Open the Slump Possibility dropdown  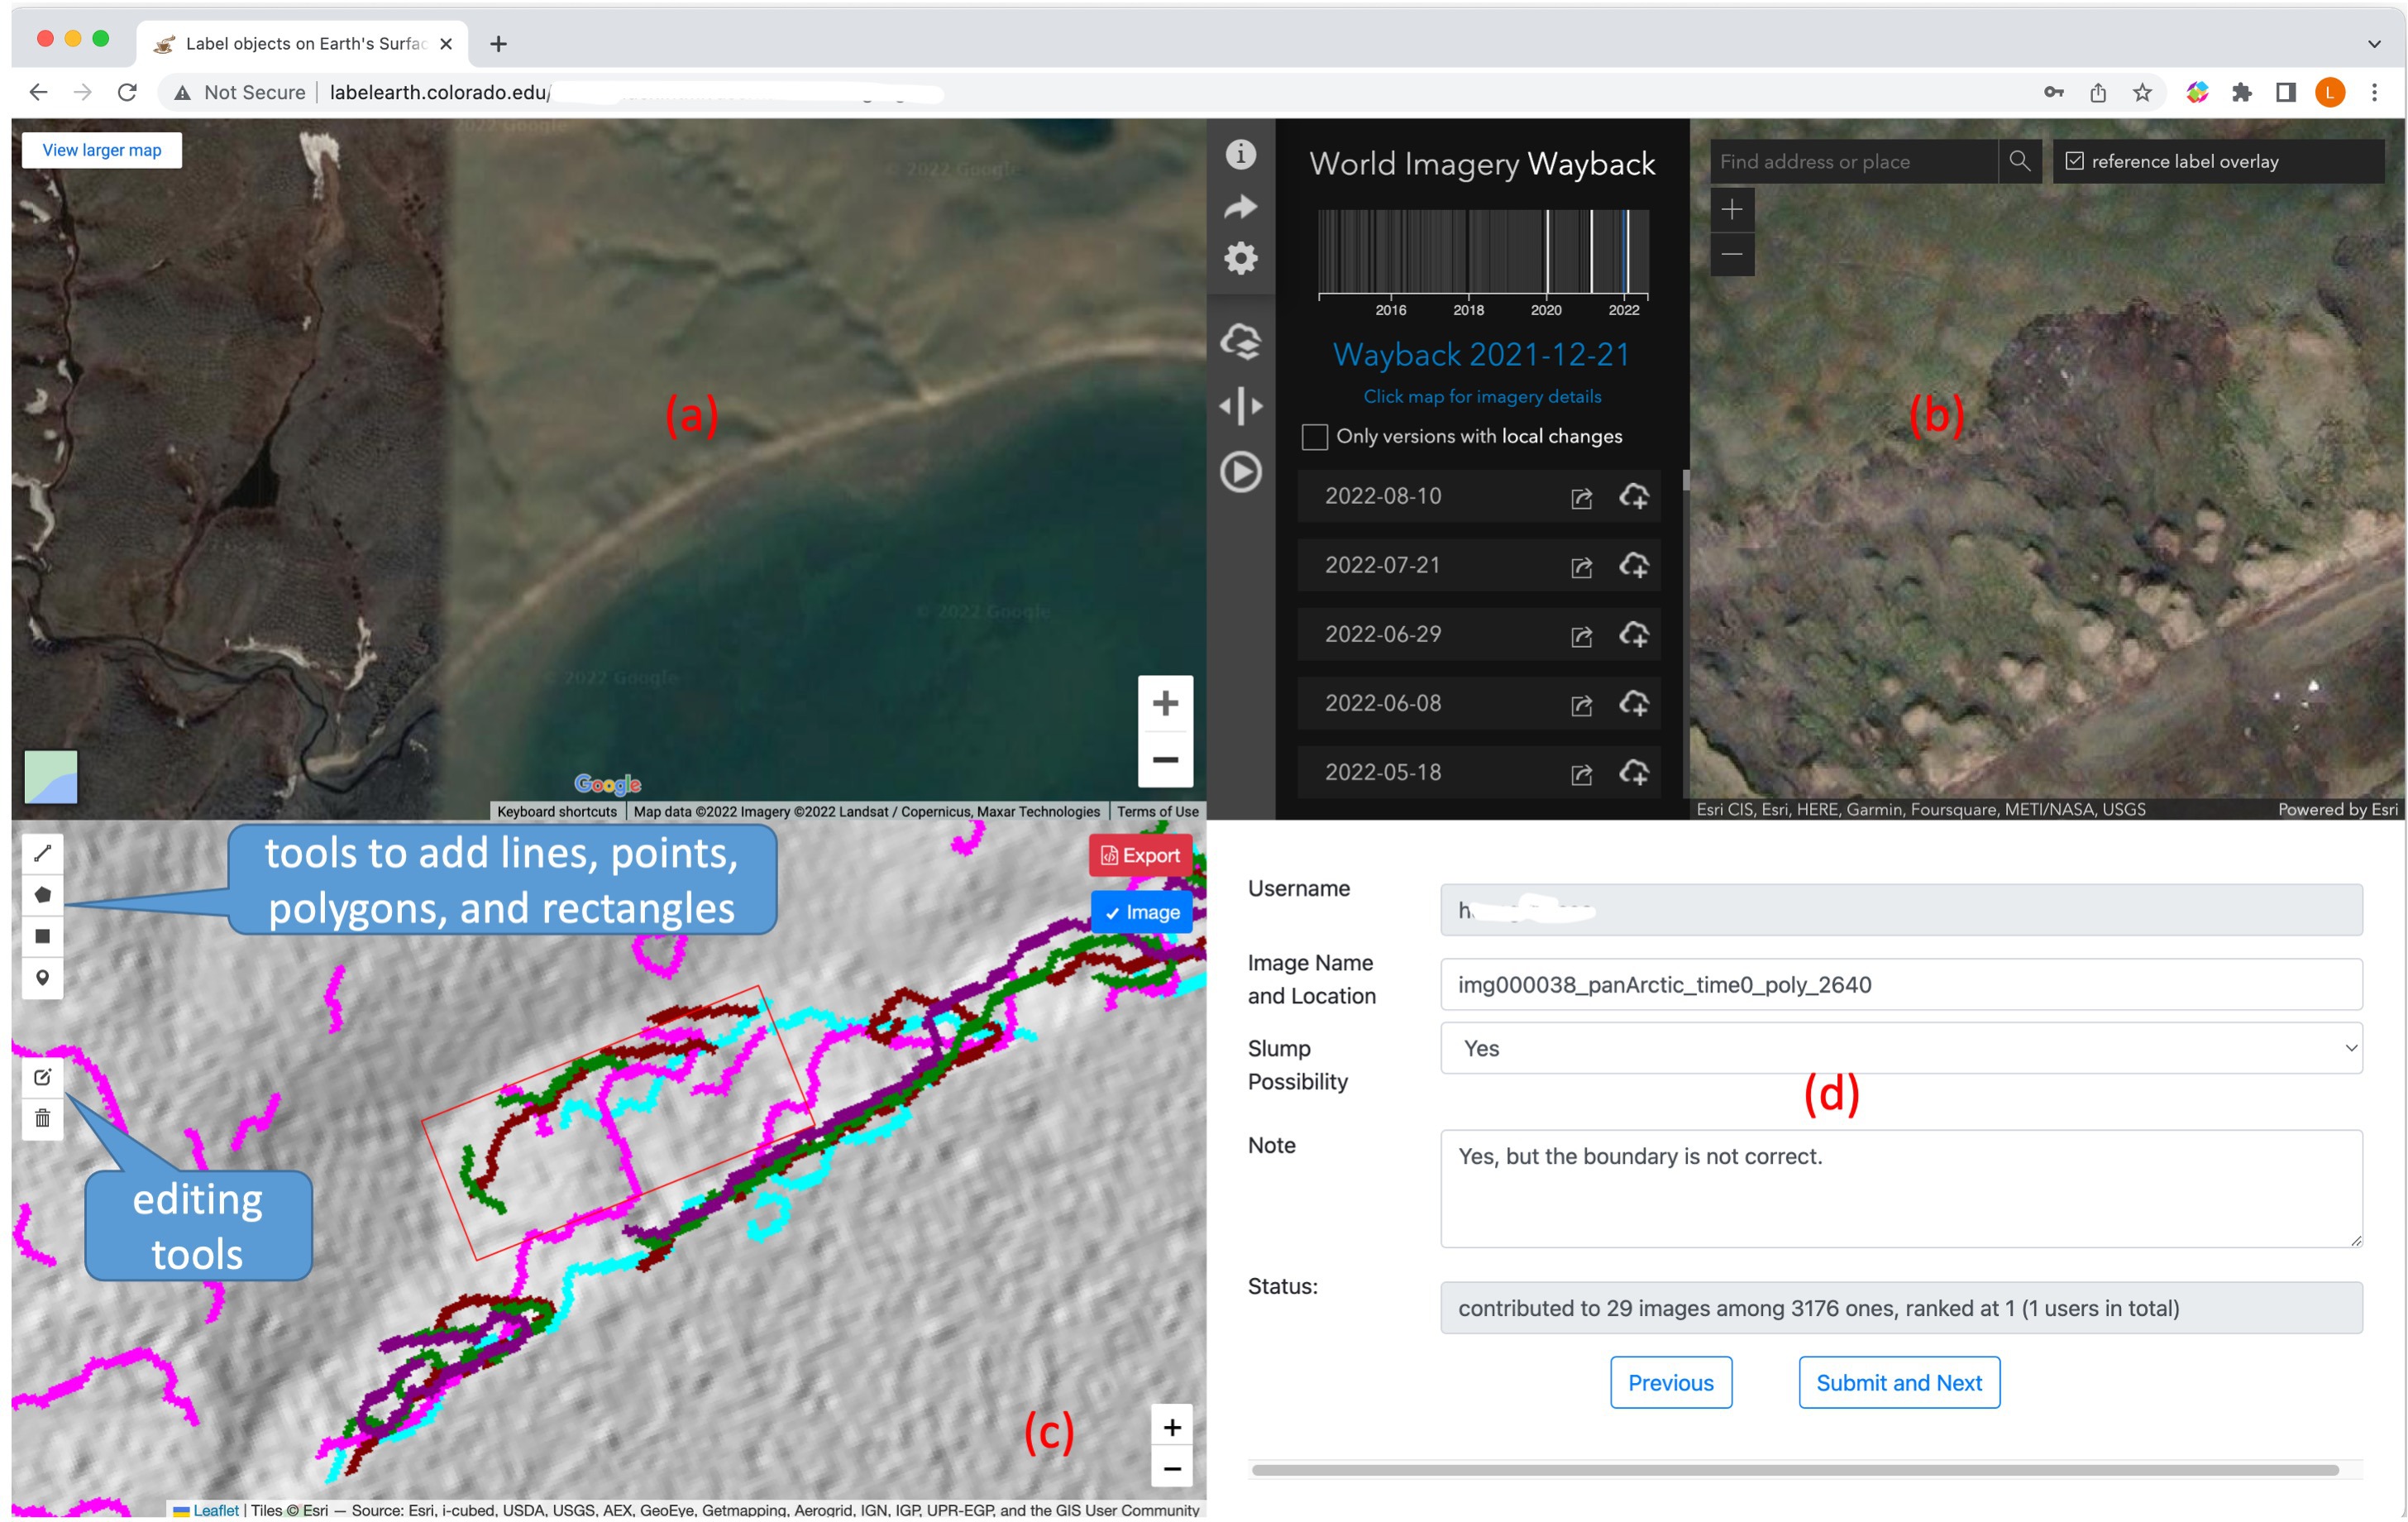coord(1900,1048)
